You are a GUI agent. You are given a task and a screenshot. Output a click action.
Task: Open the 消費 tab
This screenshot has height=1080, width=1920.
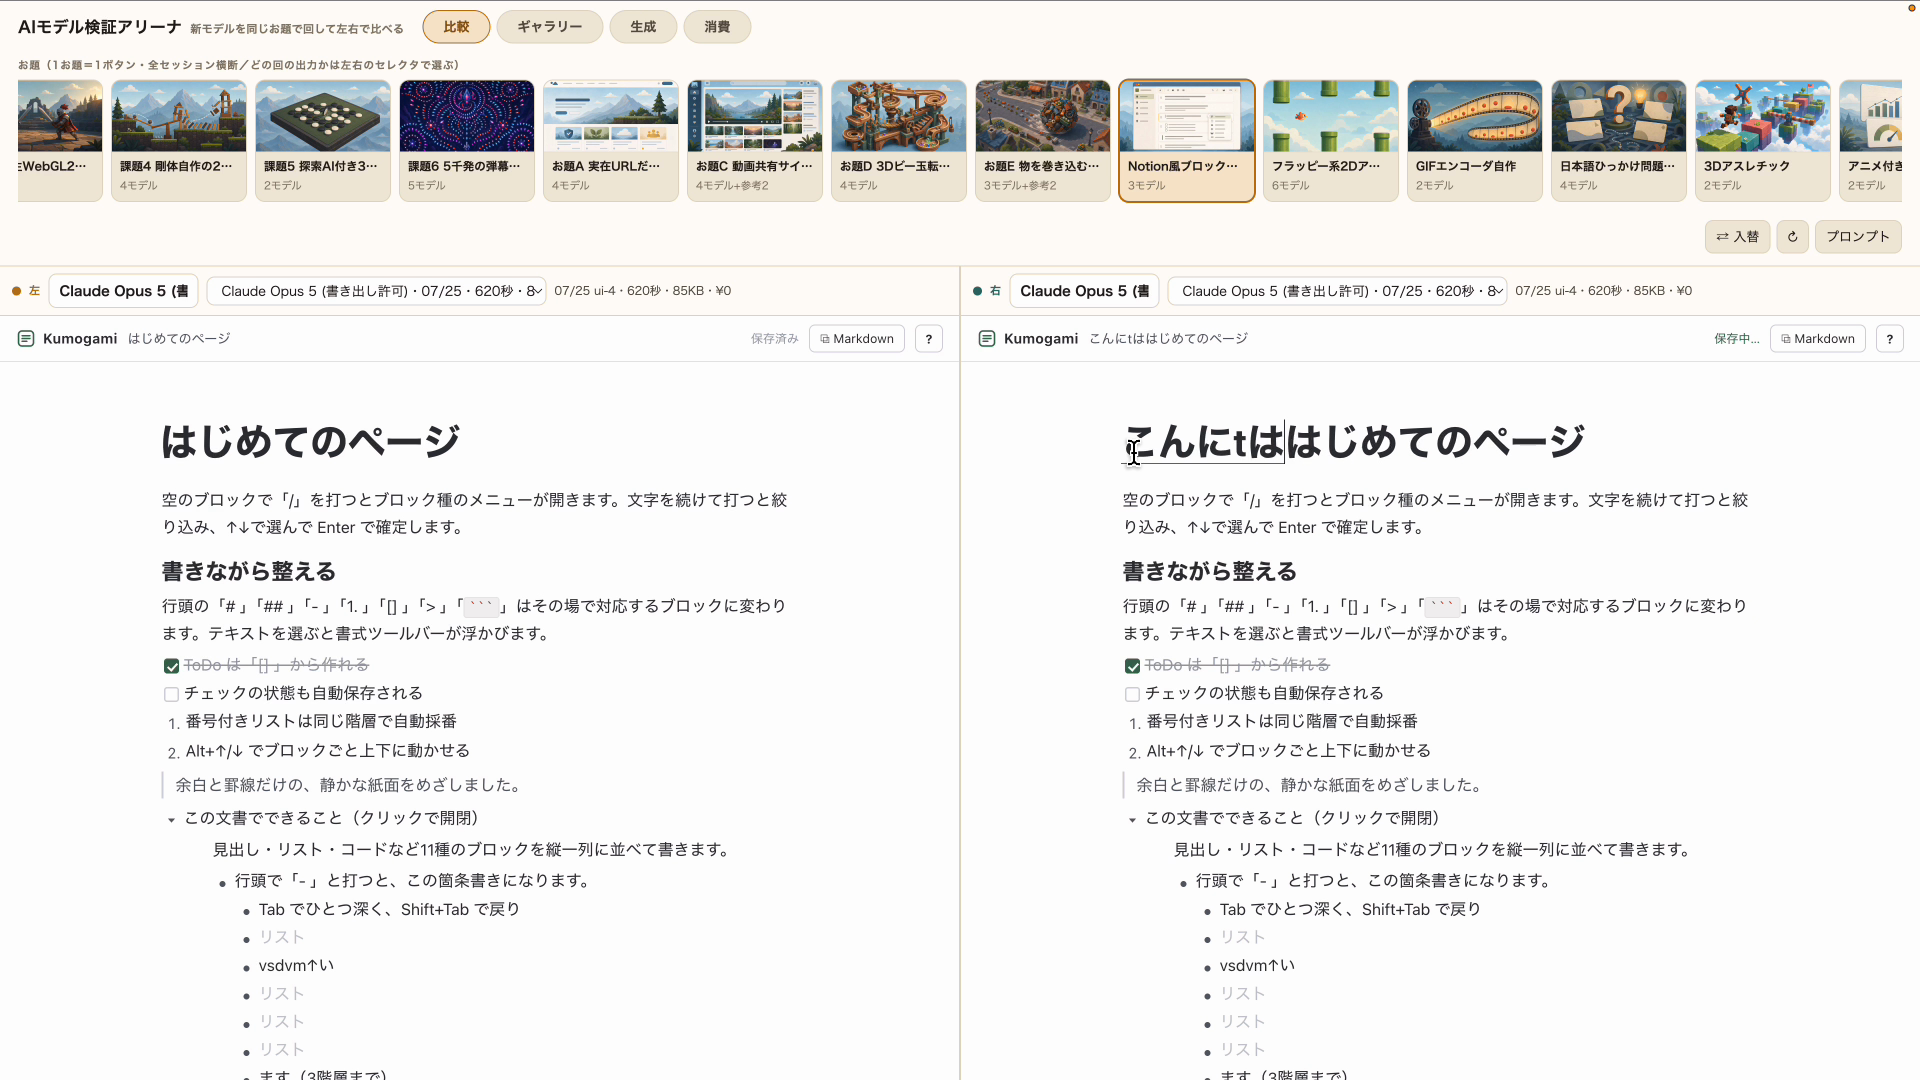[x=717, y=27]
